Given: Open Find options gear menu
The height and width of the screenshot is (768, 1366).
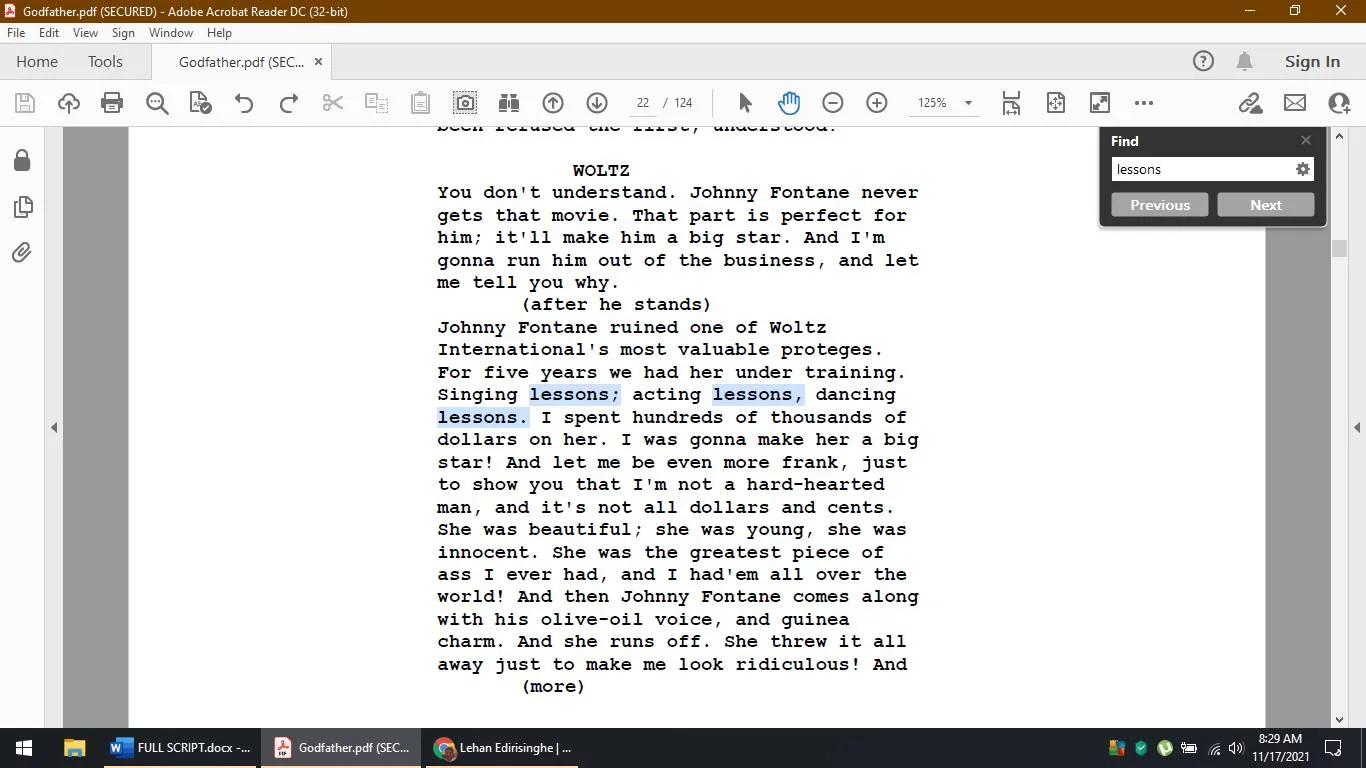Looking at the screenshot, I should pos(1303,170).
